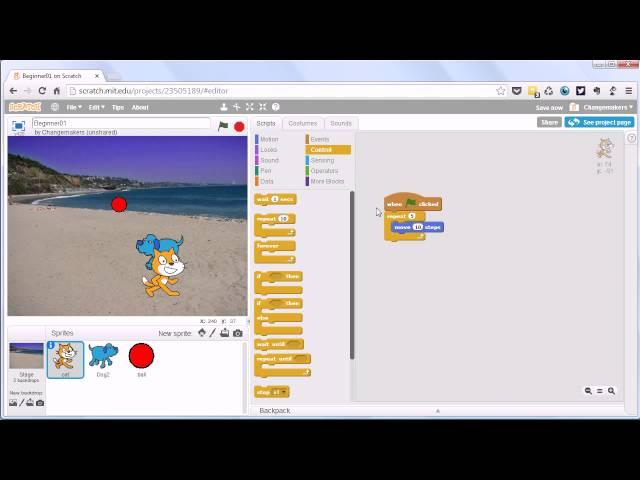Paint new sprite brush icon
640x480 pixels.
coord(213,333)
